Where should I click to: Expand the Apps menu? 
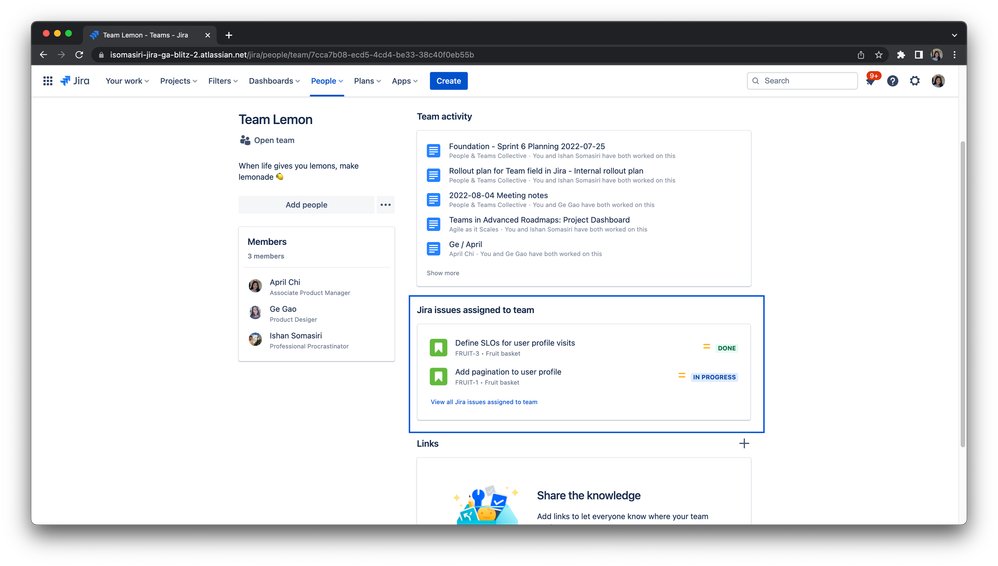(405, 81)
